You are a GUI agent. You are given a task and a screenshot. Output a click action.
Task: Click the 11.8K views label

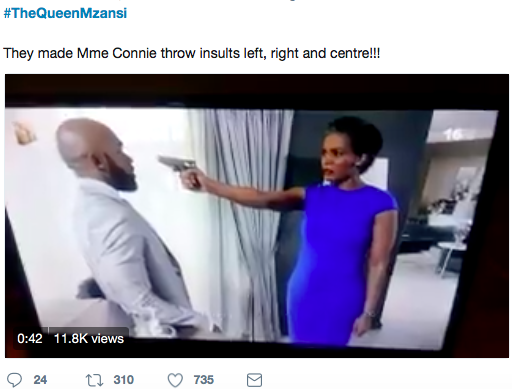(x=89, y=339)
